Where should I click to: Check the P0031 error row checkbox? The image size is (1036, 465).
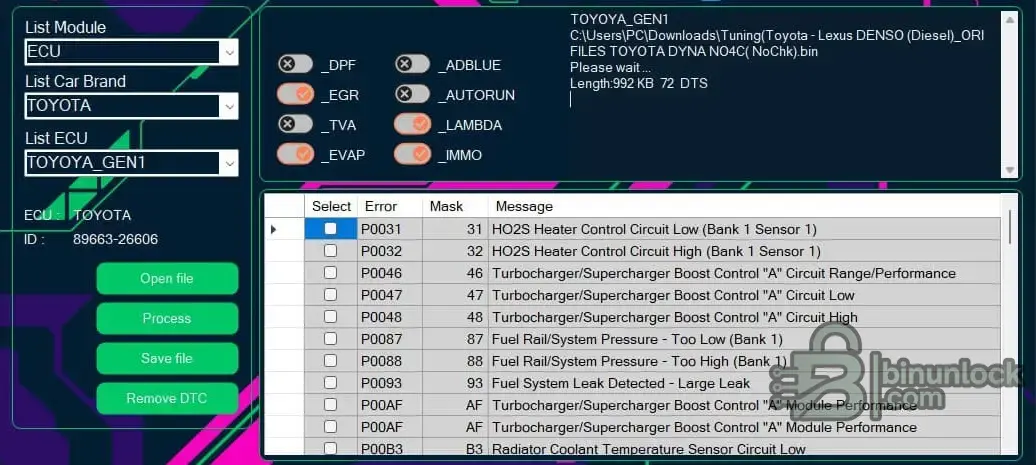pyautogui.click(x=331, y=229)
